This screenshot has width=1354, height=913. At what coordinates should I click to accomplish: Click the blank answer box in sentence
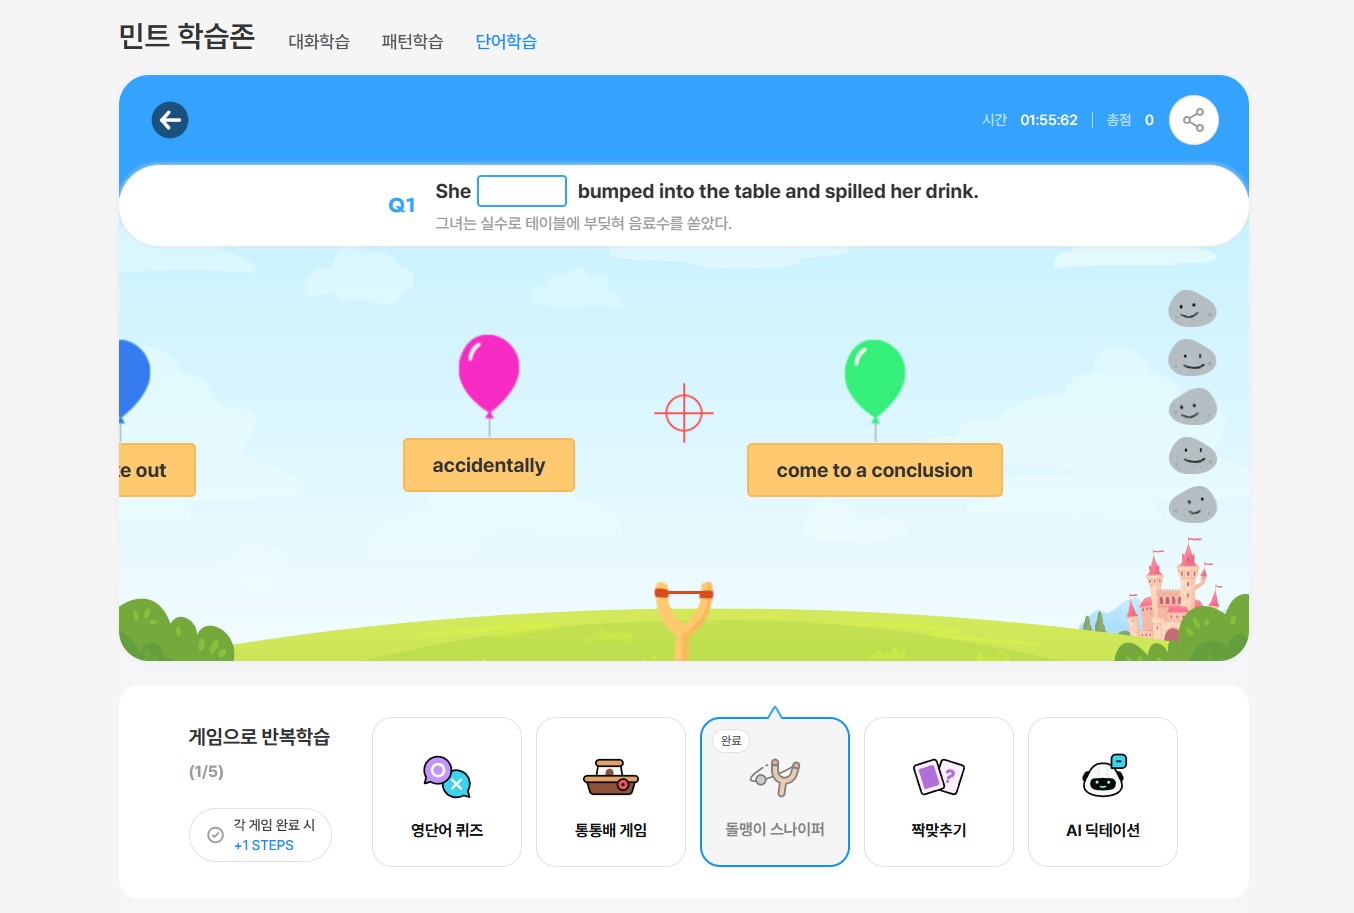[x=522, y=191]
